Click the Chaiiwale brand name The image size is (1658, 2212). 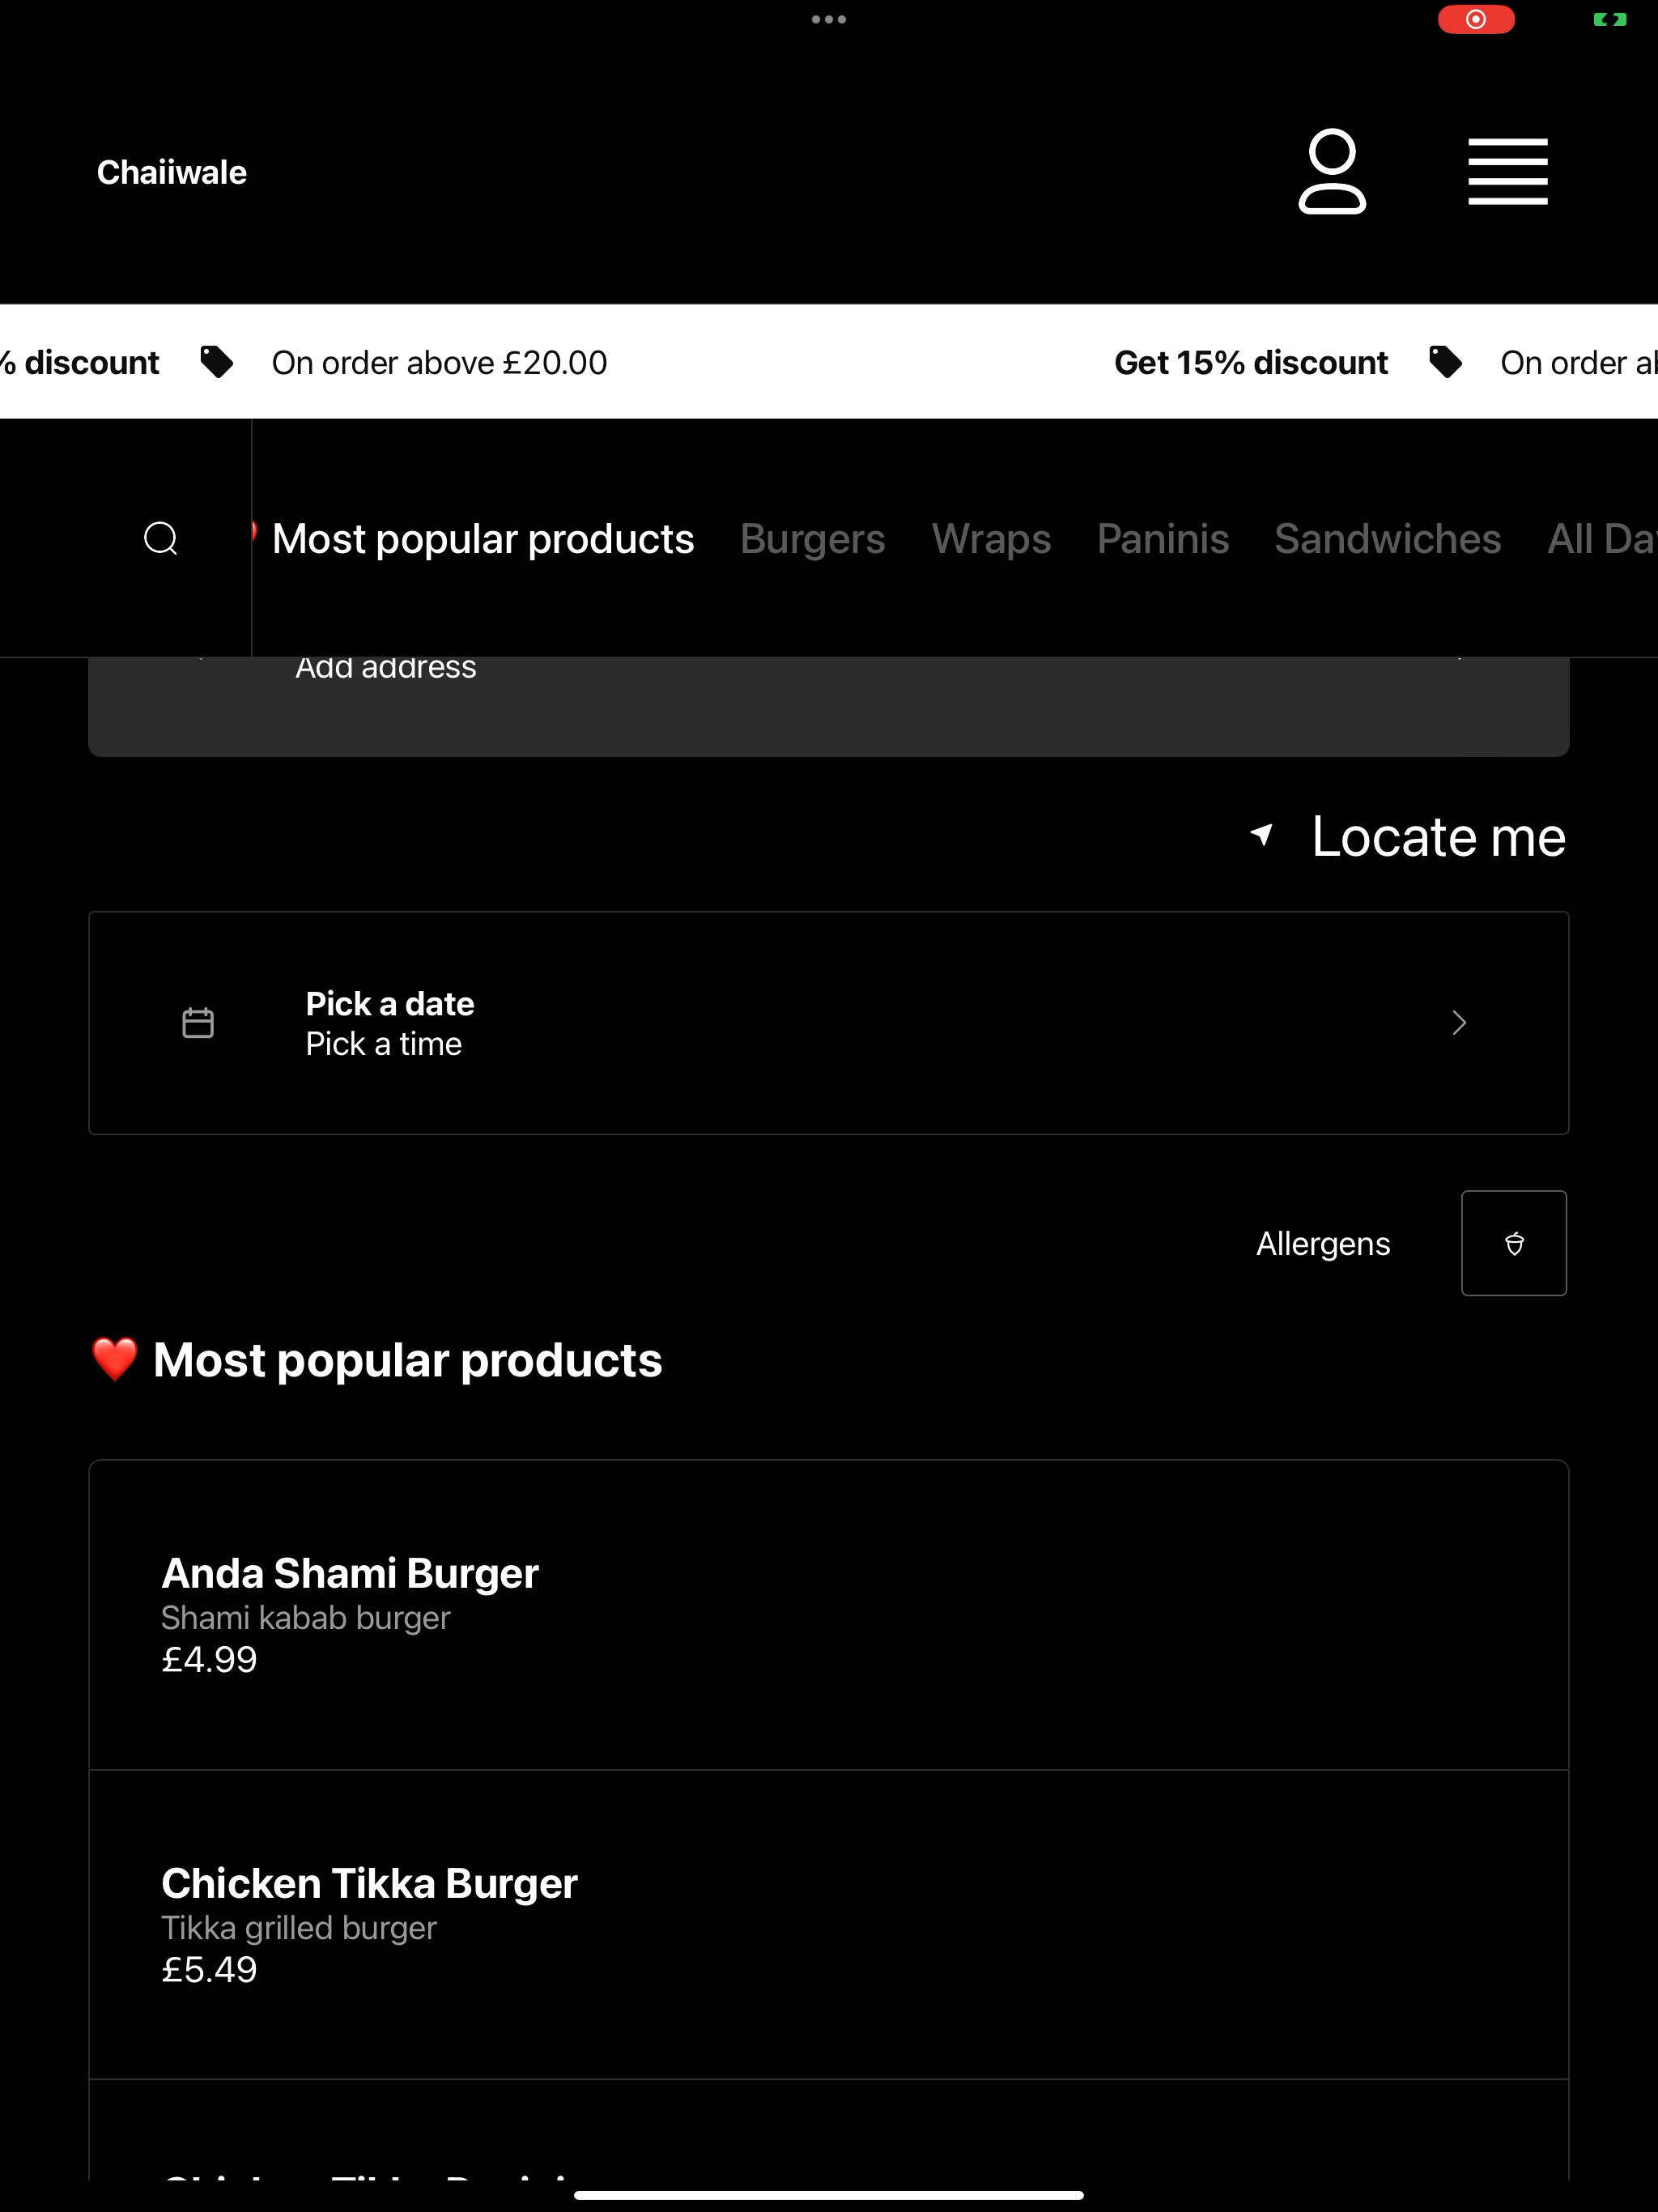[172, 172]
